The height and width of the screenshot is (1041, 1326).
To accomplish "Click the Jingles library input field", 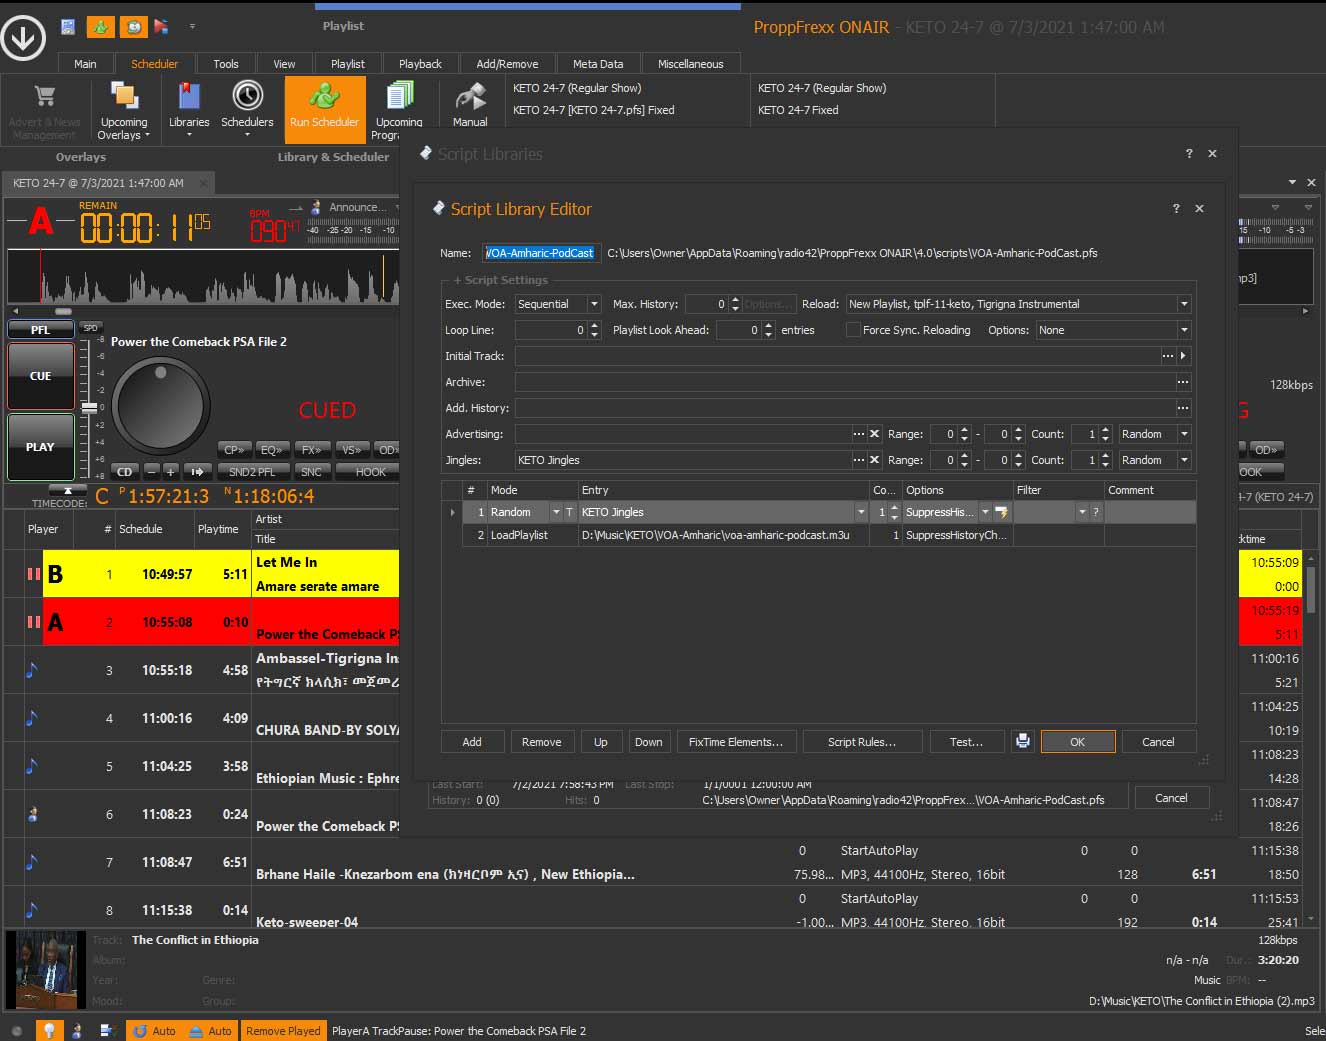I will (x=683, y=460).
